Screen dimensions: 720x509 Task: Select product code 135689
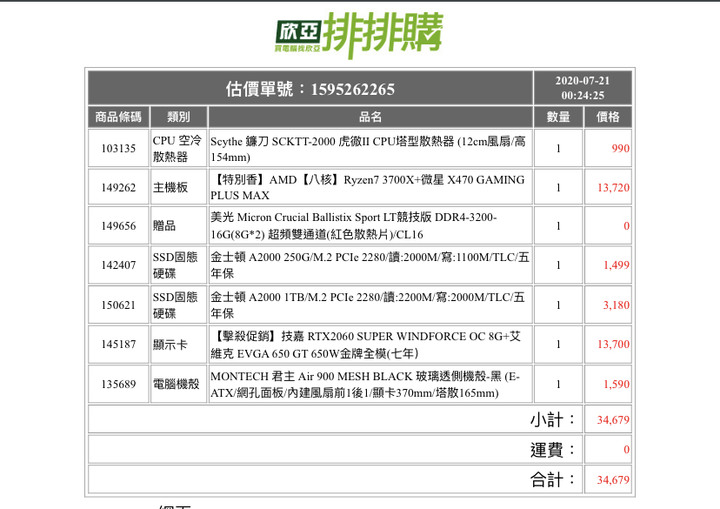tap(118, 384)
